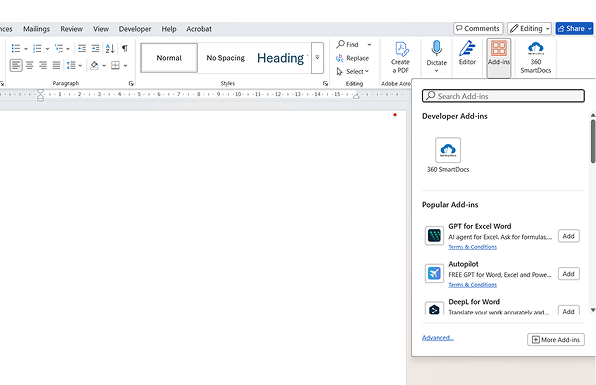Open multilevel list dropdown arrow
The width and height of the screenshot is (596, 385).
tap(68, 49)
